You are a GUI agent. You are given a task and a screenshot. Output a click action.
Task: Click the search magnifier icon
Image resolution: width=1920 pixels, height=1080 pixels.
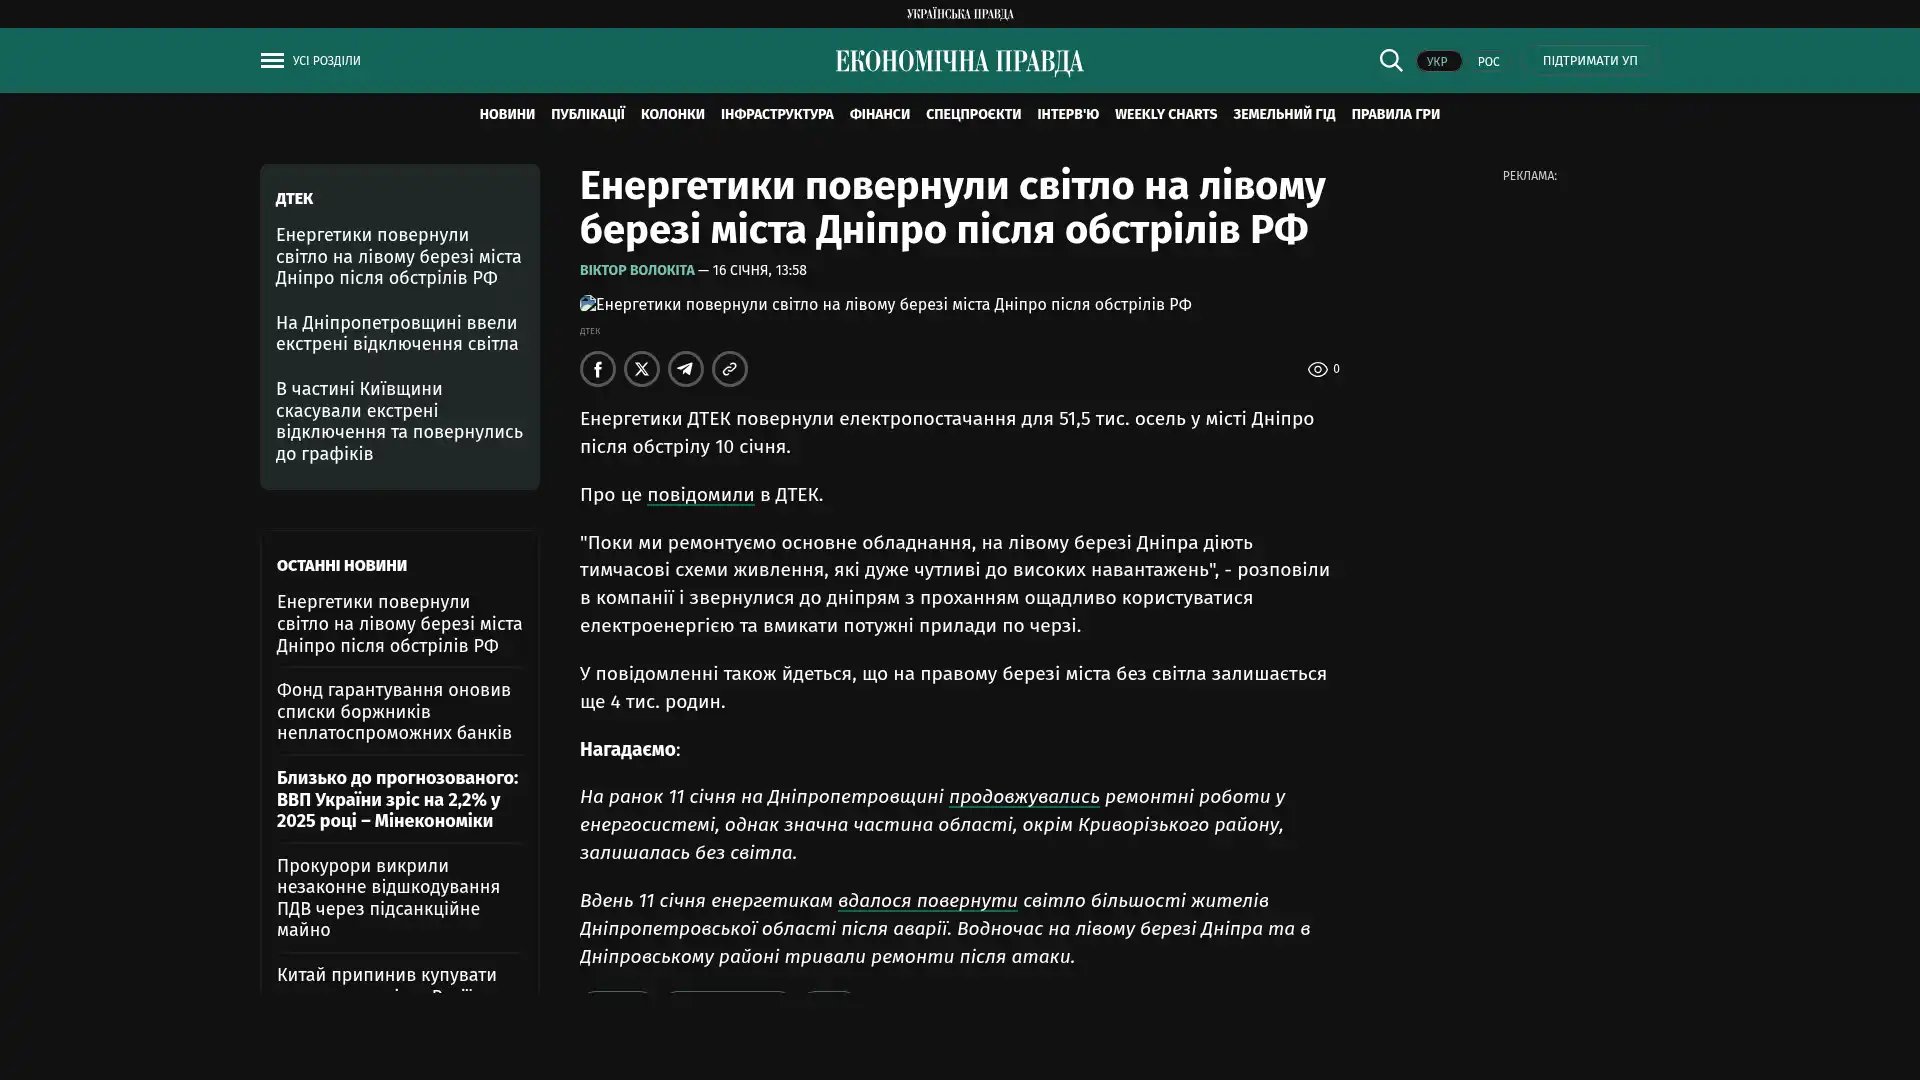click(x=1390, y=61)
